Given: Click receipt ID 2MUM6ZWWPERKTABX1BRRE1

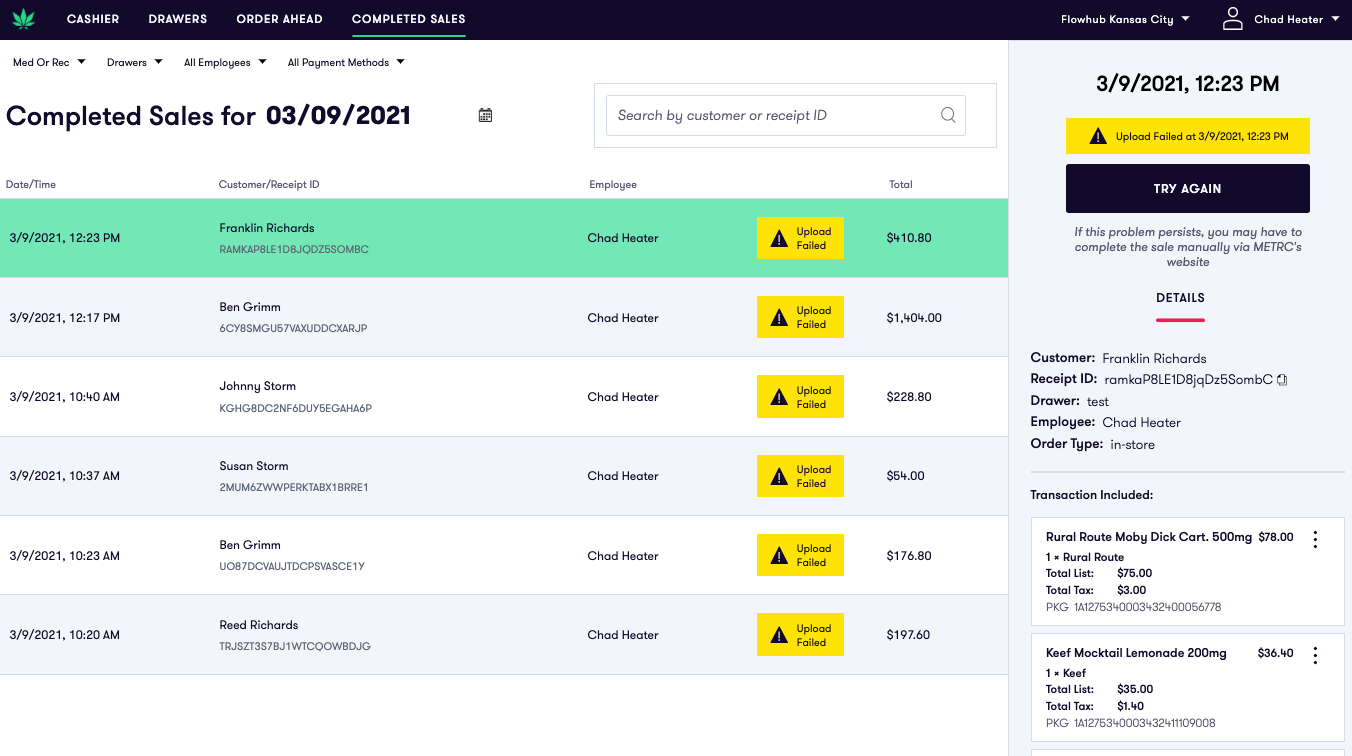Looking at the screenshot, I should click(294, 487).
